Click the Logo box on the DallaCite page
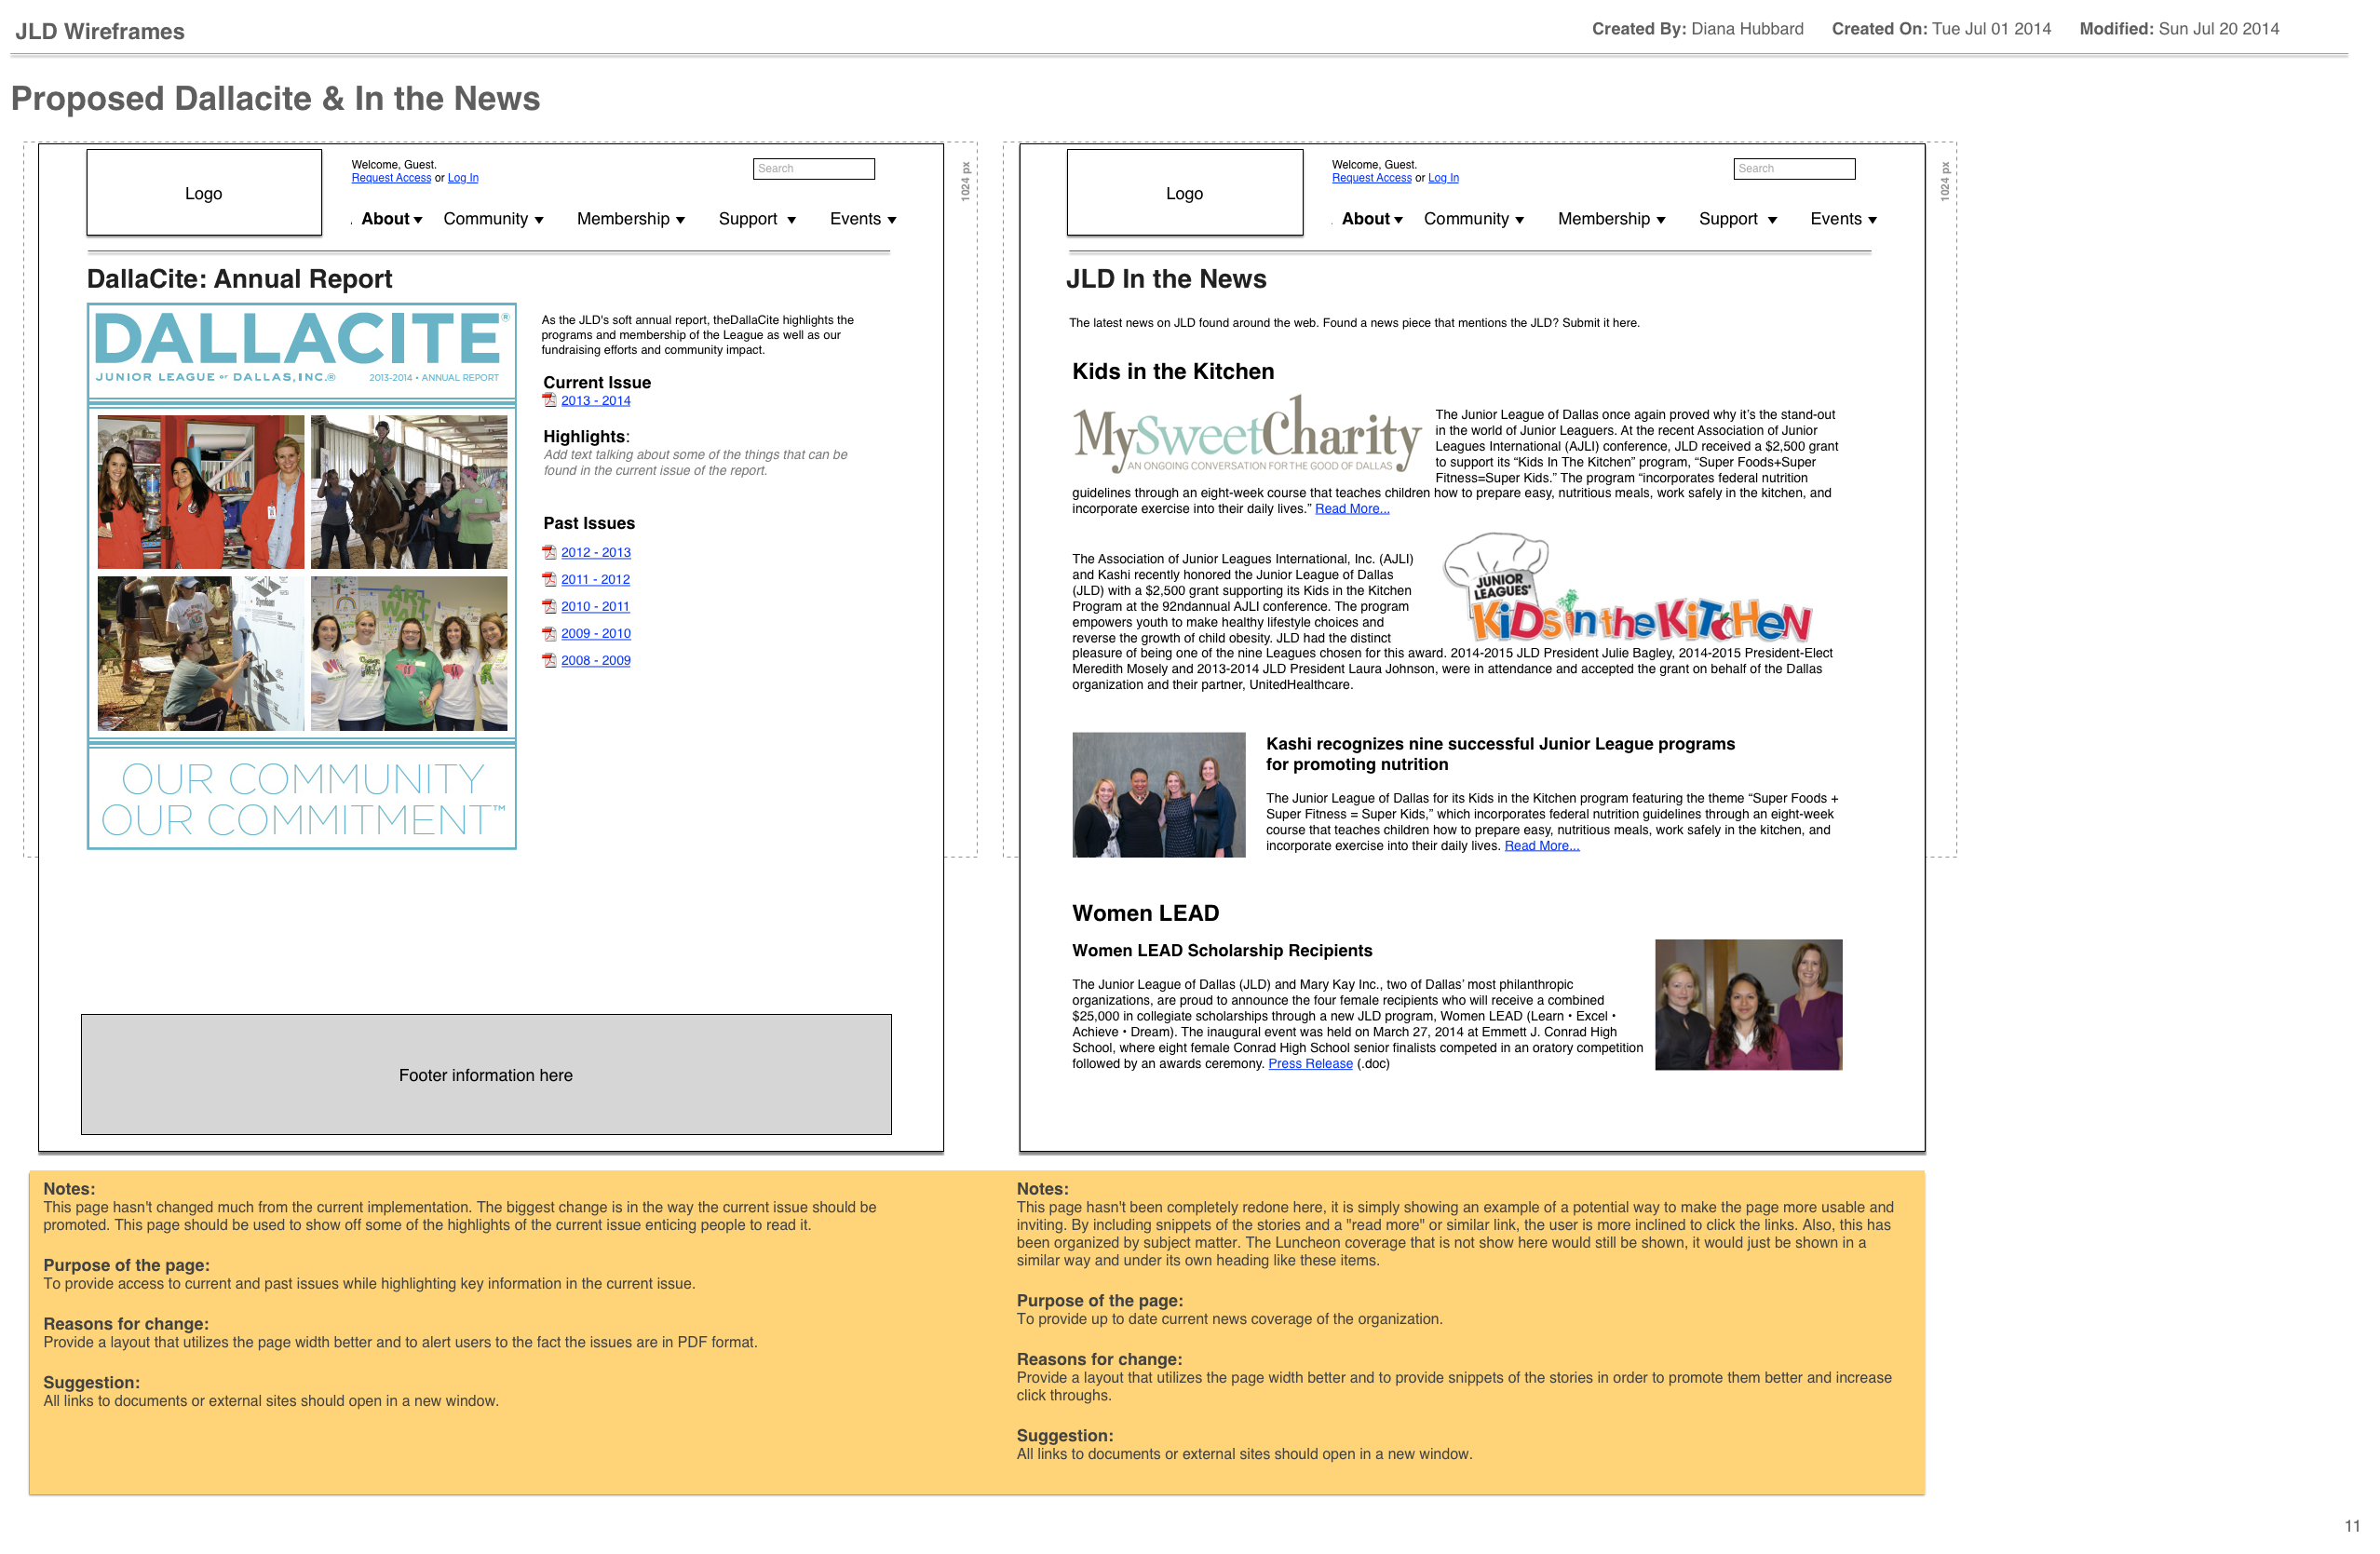 [x=204, y=193]
